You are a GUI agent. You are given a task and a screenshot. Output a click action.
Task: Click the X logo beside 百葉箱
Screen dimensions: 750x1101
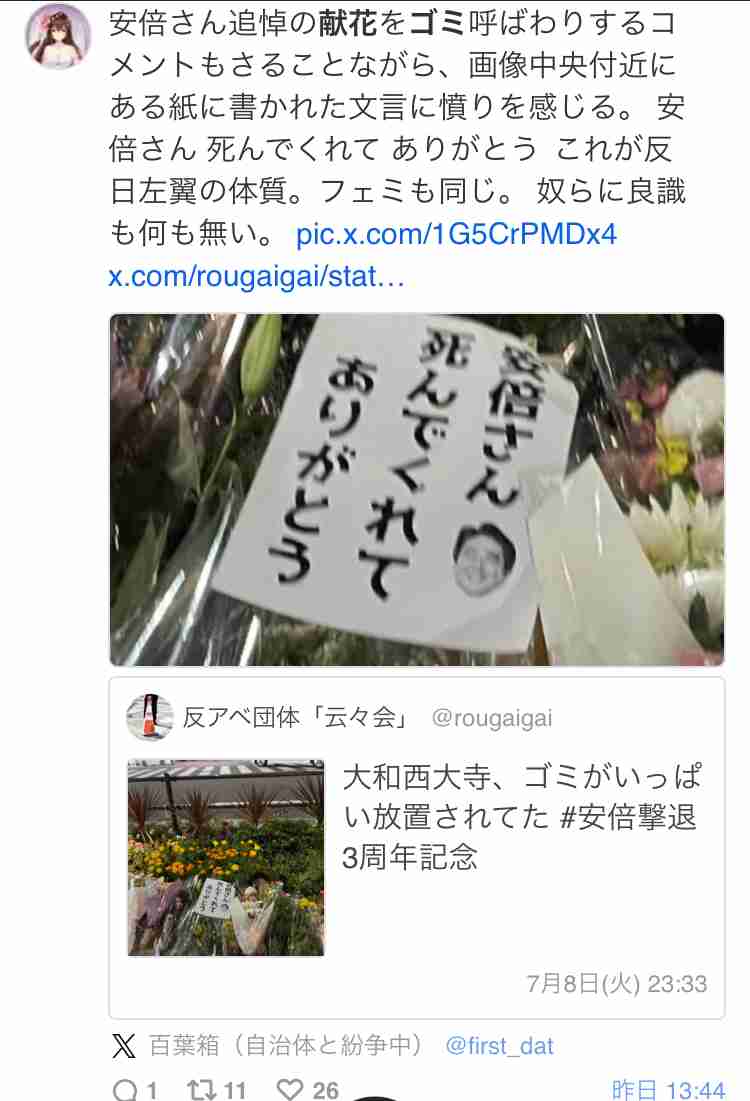[124, 1046]
